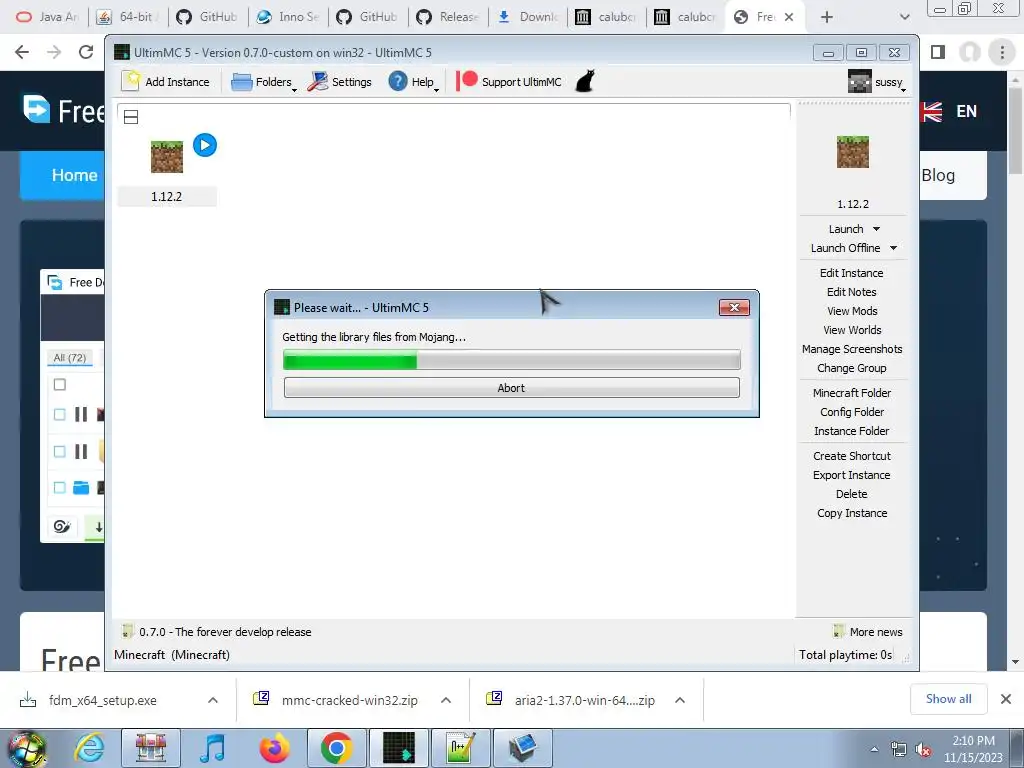Screen dimensions: 1024x768
Task: Click Support UltimMC Patreon button
Action: [509, 82]
